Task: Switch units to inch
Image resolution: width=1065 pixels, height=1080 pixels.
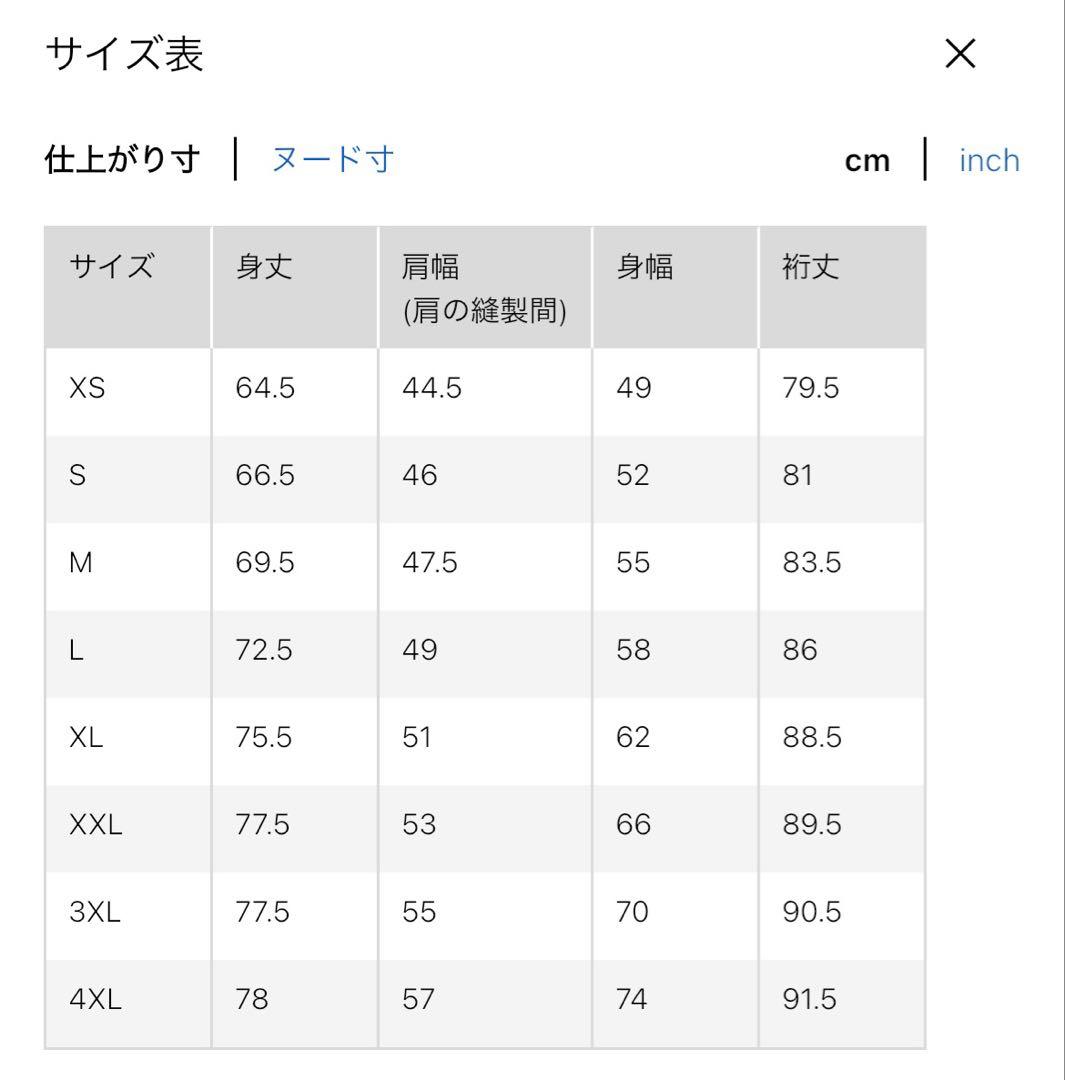Action: click(989, 160)
